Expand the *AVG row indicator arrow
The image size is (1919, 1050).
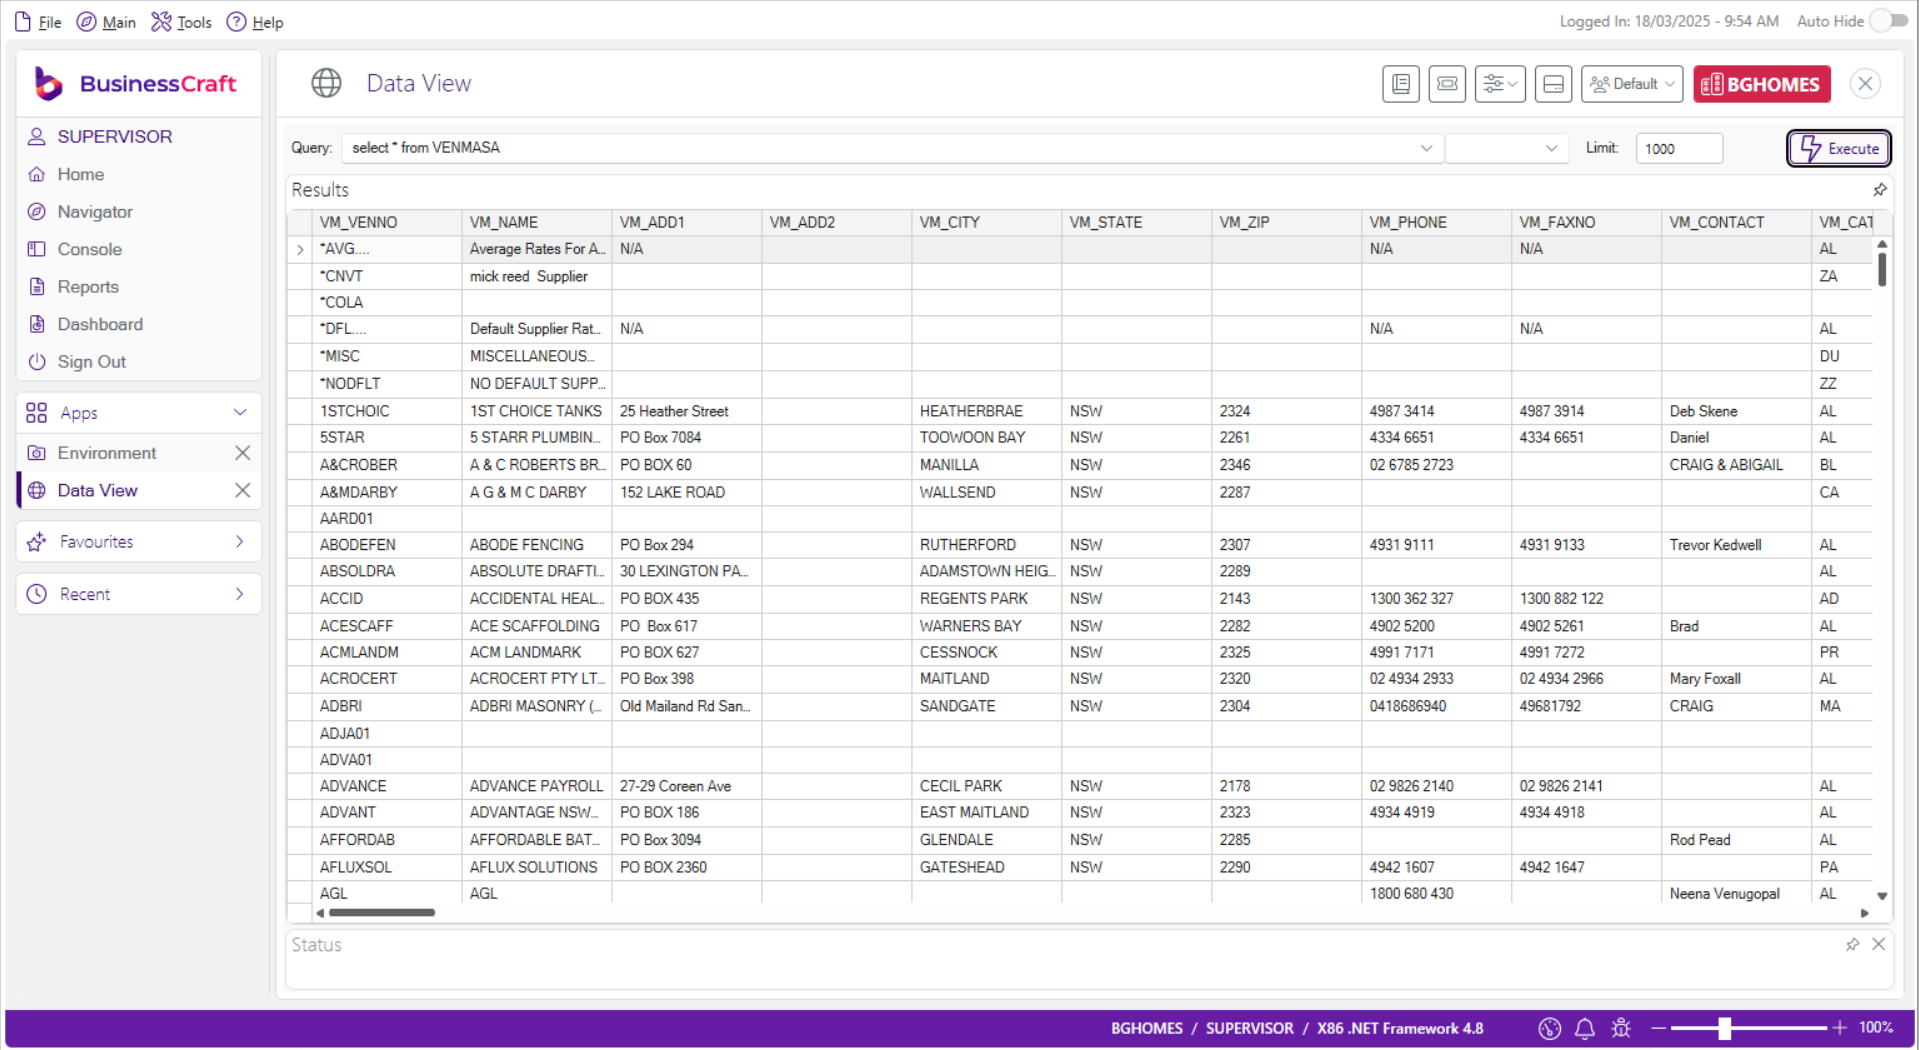click(x=300, y=249)
